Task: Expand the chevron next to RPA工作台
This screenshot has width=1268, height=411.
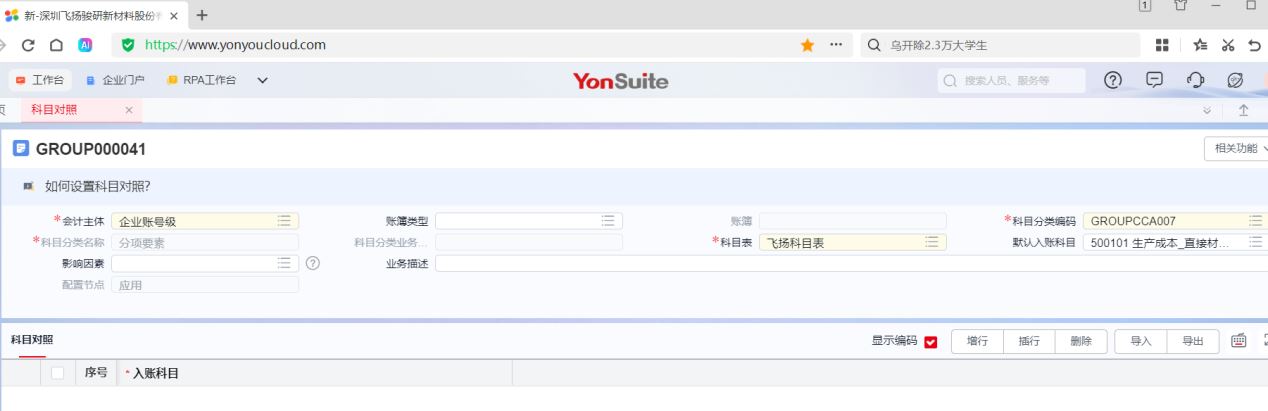Action: 262,81
